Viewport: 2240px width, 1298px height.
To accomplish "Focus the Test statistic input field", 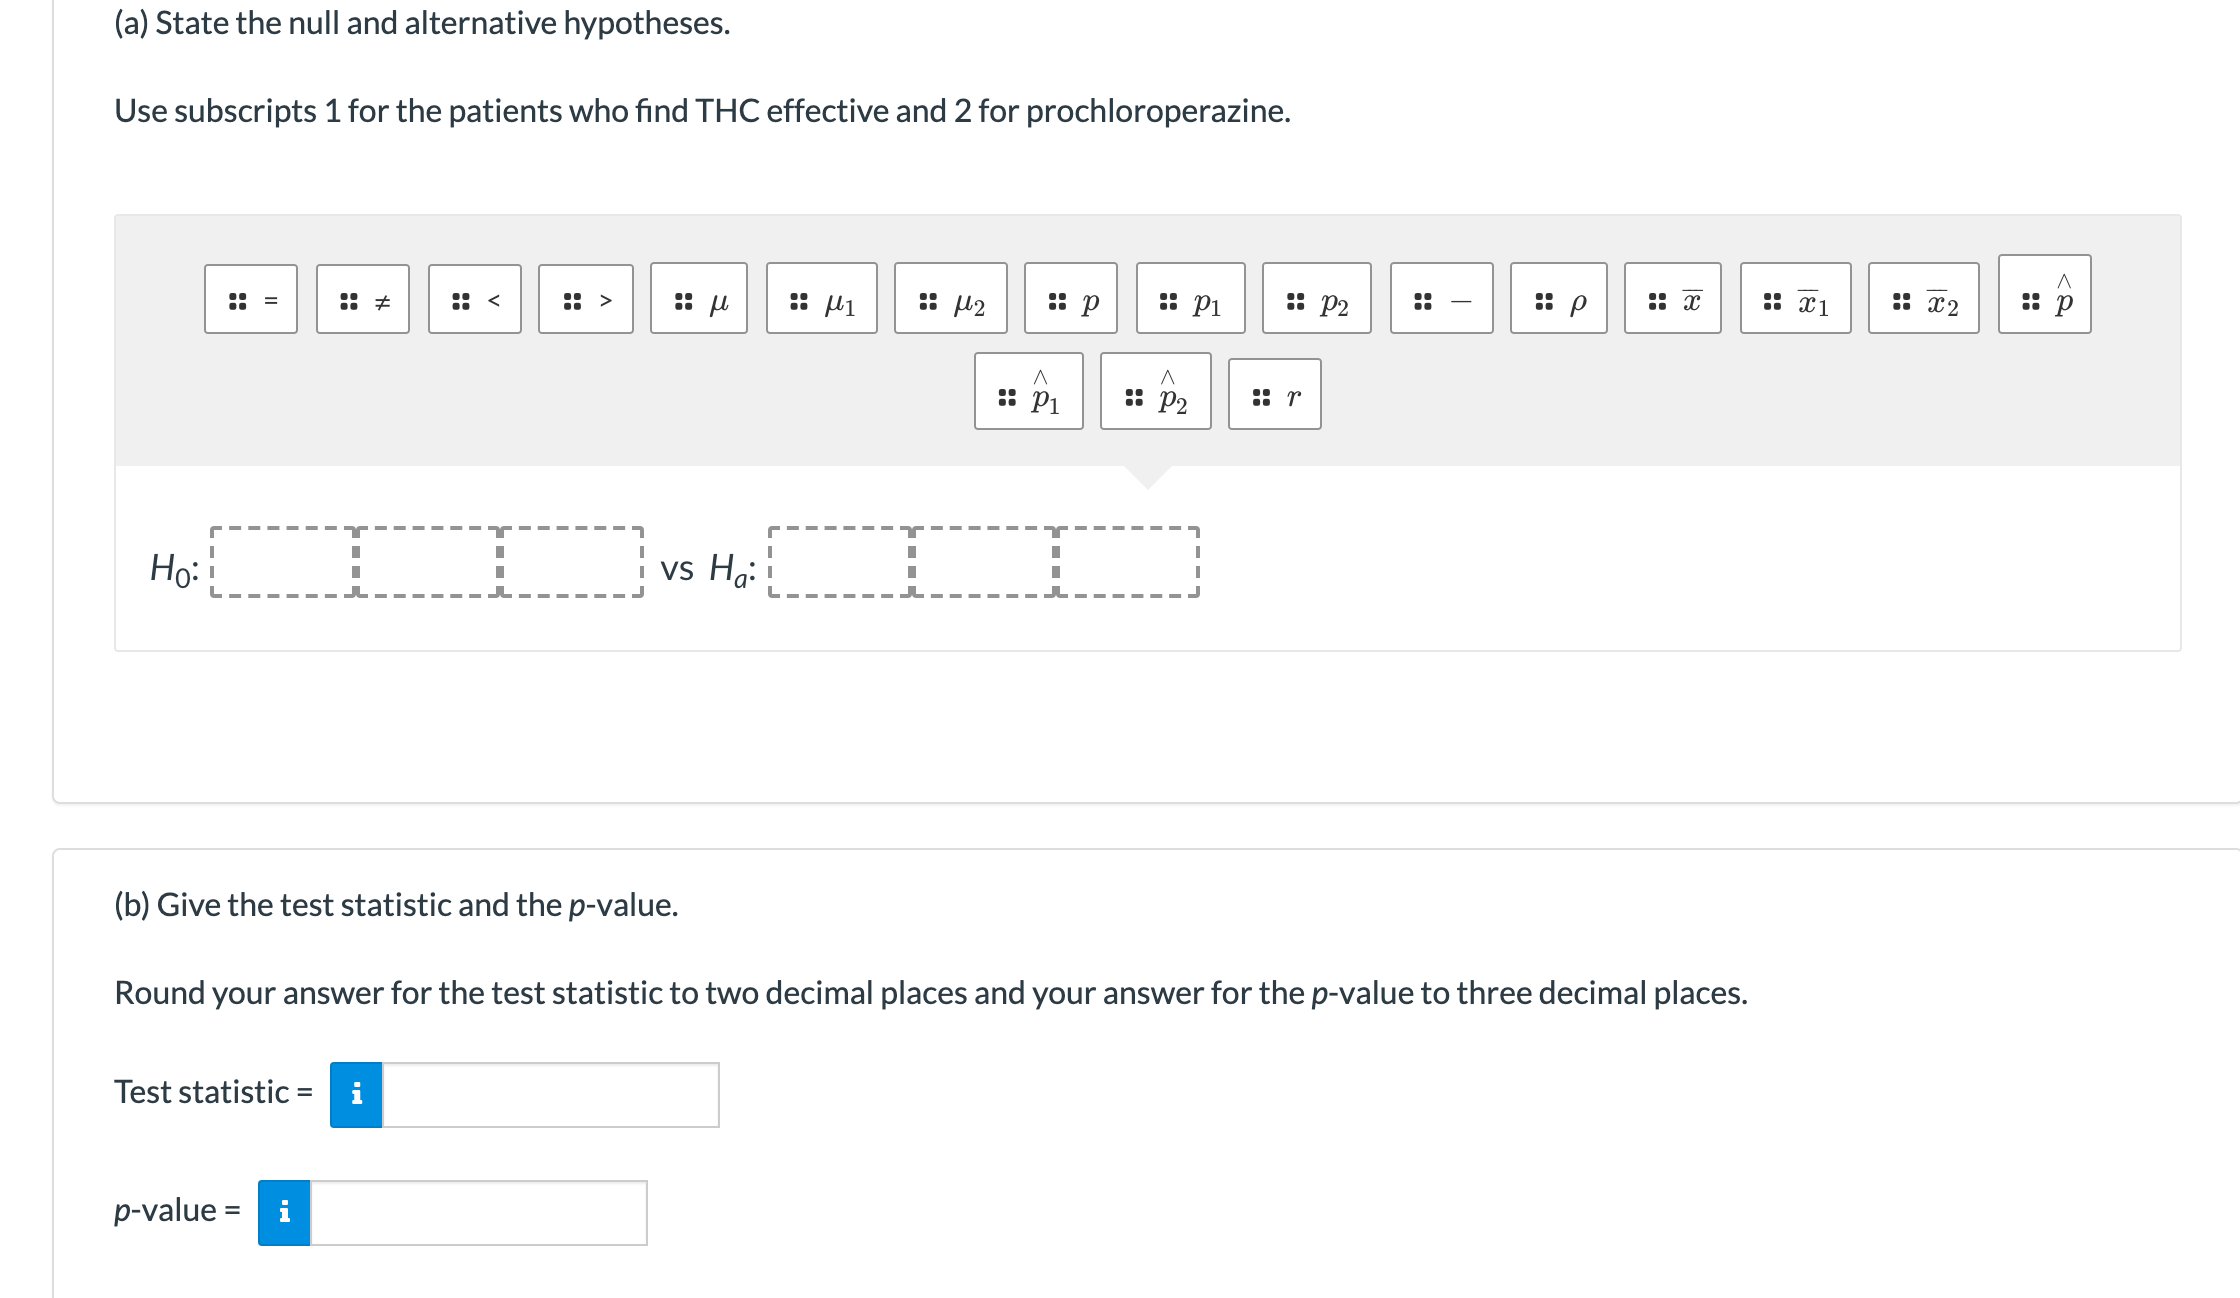I will point(551,1095).
